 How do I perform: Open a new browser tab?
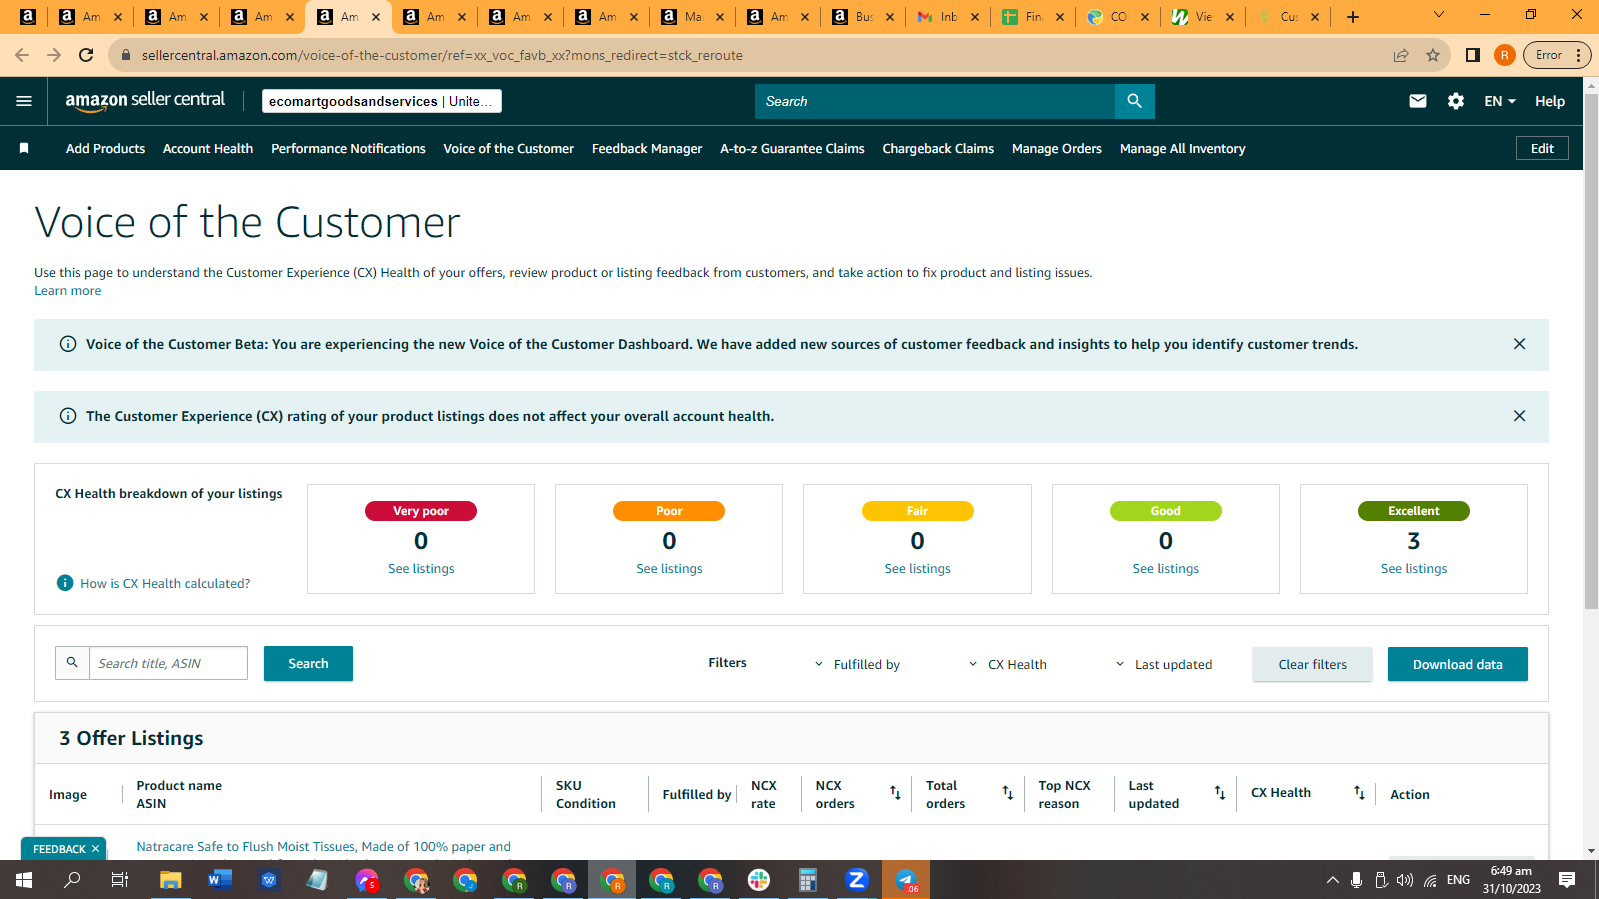pyautogui.click(x=1353, y=17)
